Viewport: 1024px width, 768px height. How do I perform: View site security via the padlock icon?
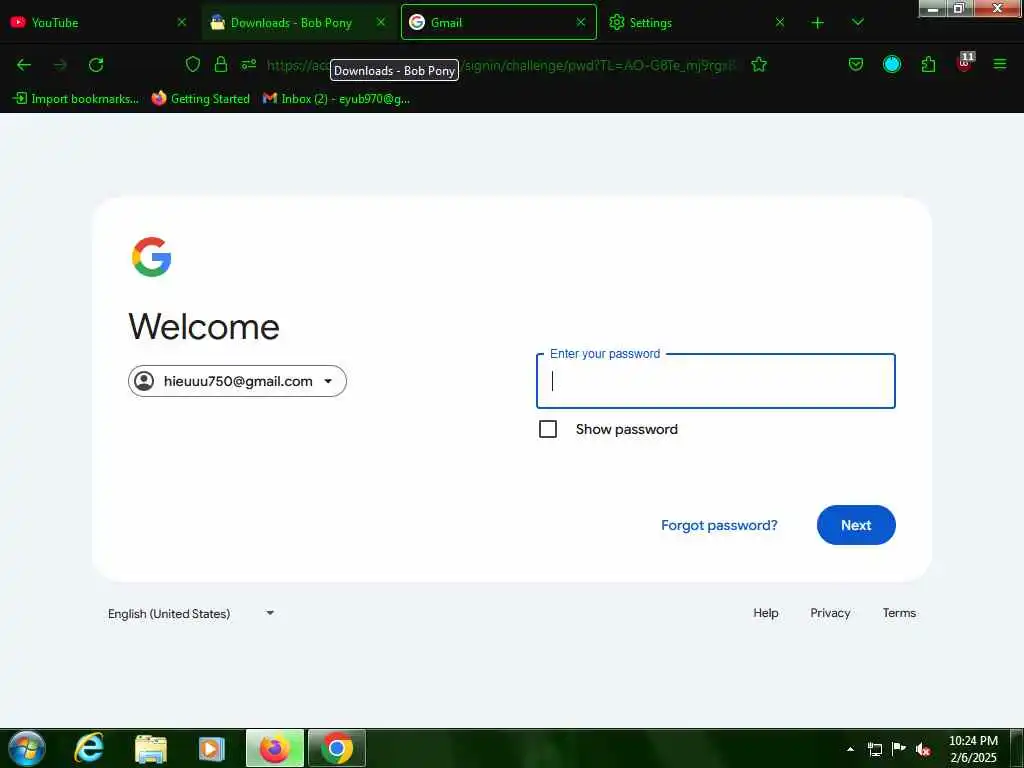point(221,64)
